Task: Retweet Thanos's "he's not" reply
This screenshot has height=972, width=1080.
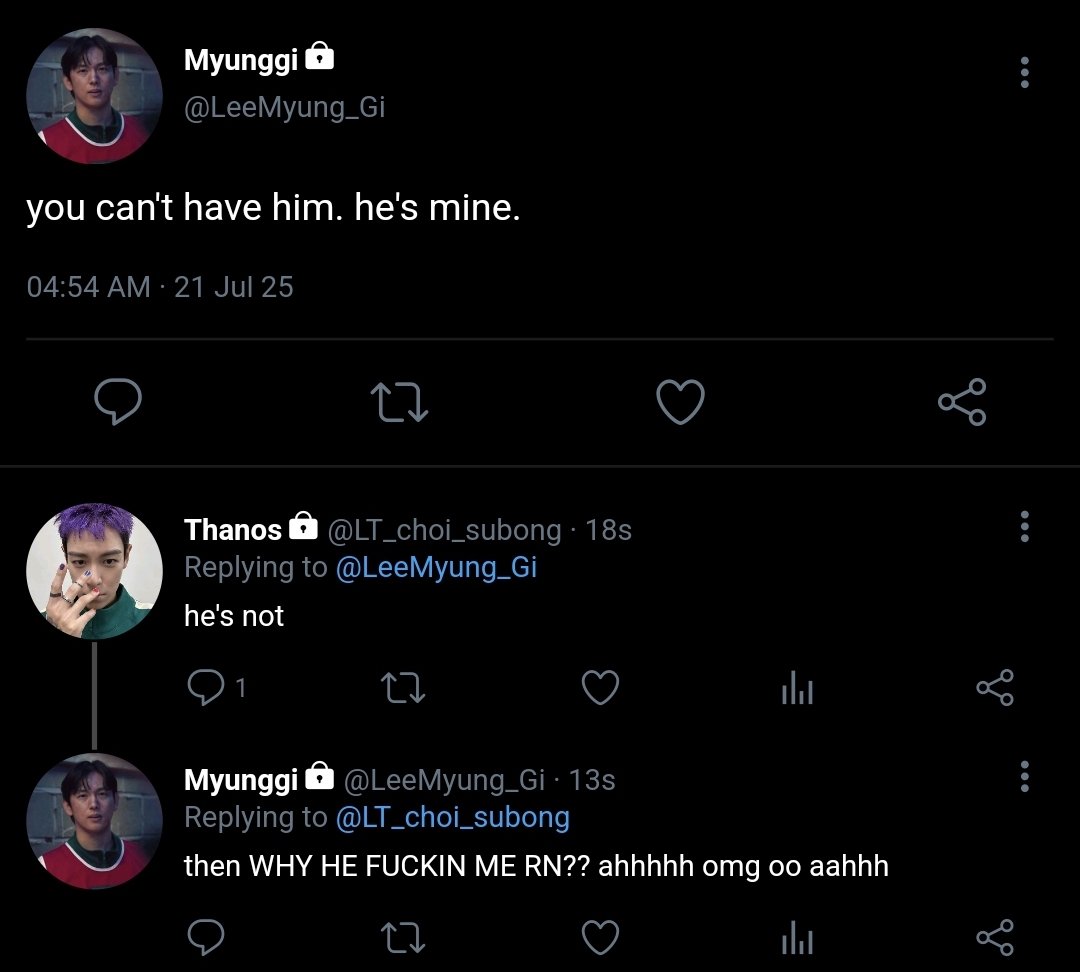Action: (402, 687)
